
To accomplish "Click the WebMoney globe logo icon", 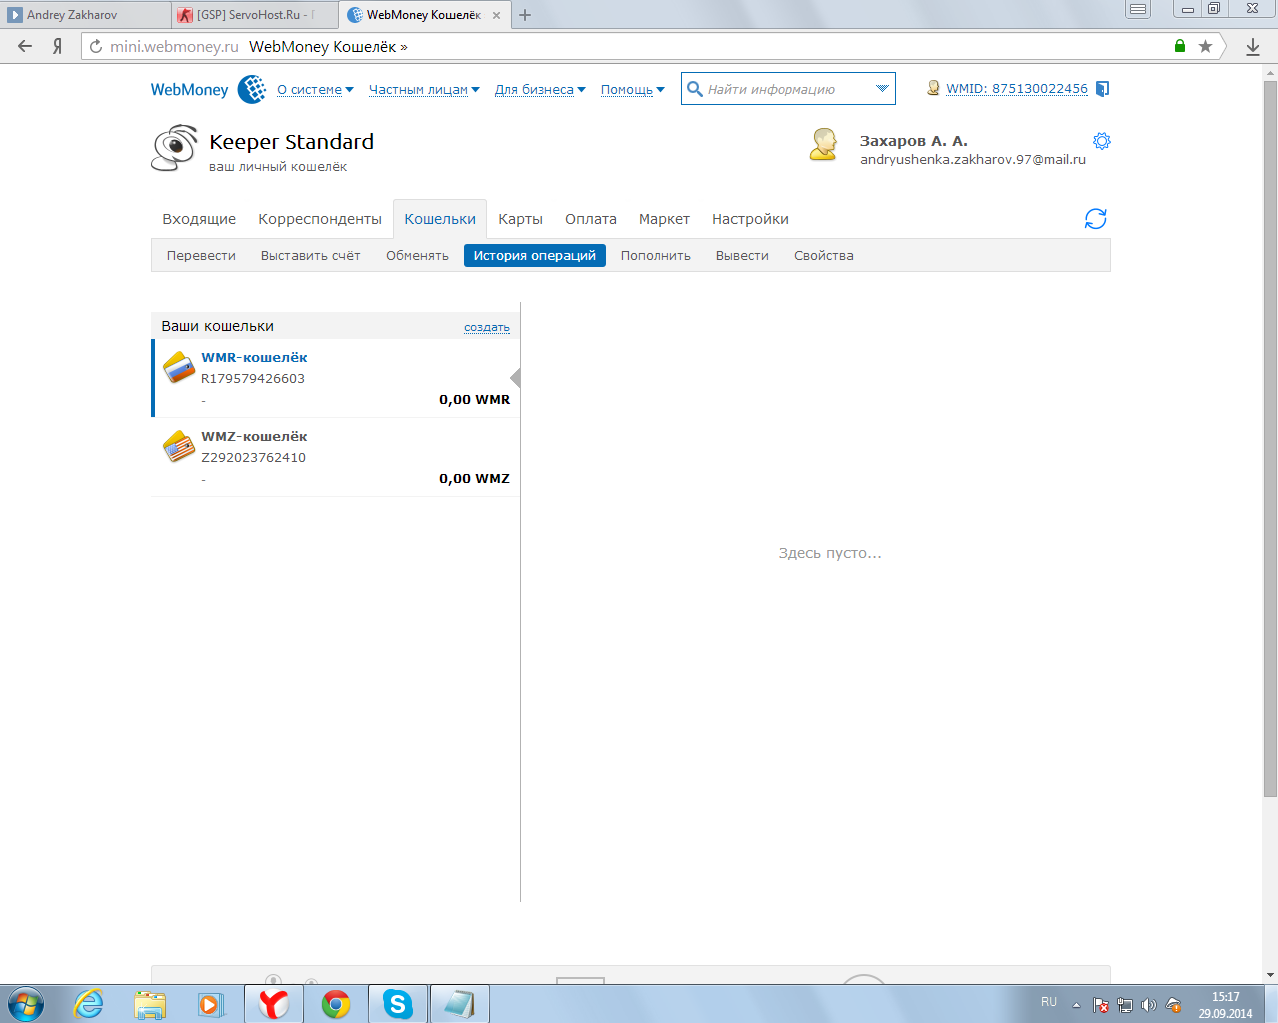I will click(252, 89).
